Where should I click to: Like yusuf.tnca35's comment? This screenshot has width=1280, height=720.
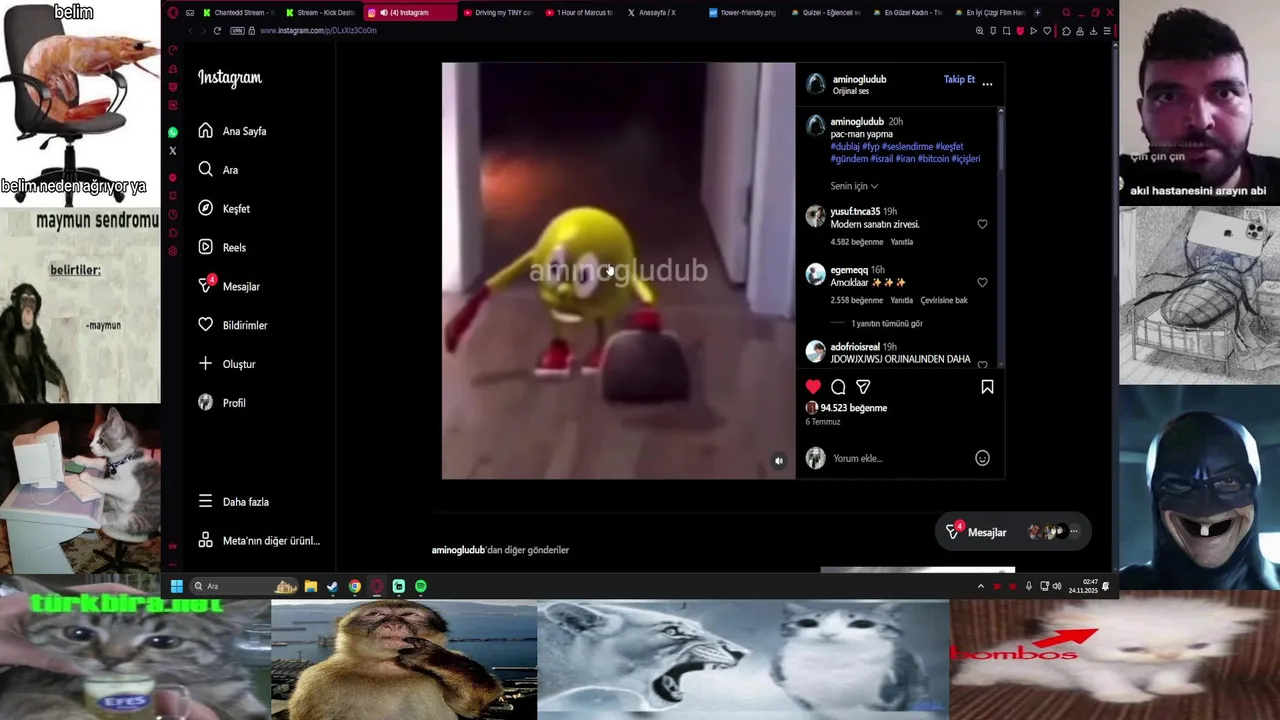click(x=982, y=224)
